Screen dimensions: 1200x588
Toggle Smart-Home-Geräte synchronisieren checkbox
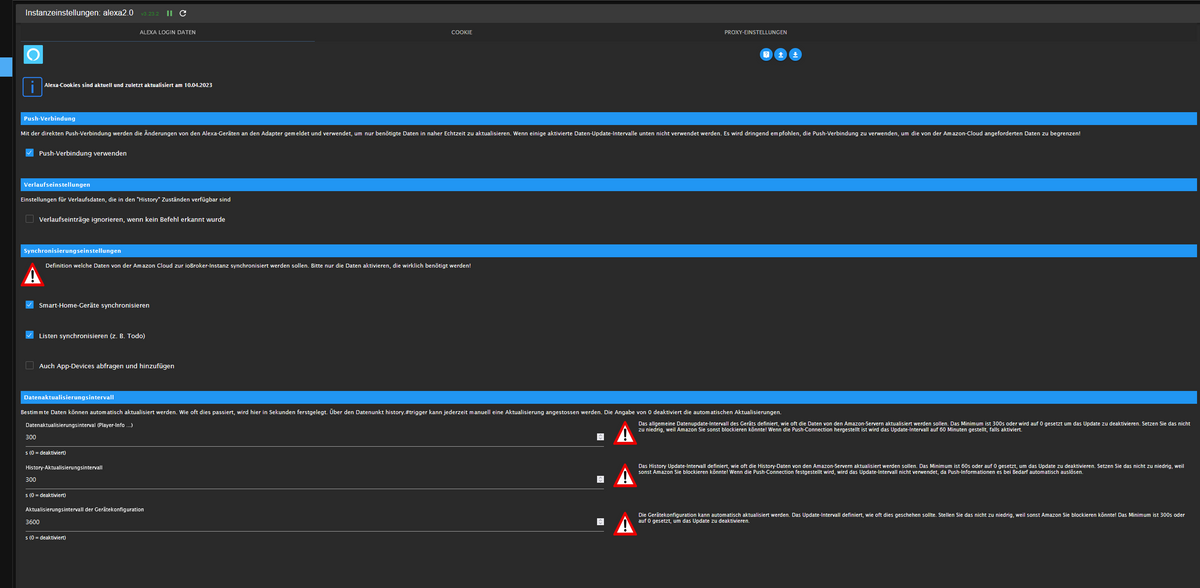point(30,304)
